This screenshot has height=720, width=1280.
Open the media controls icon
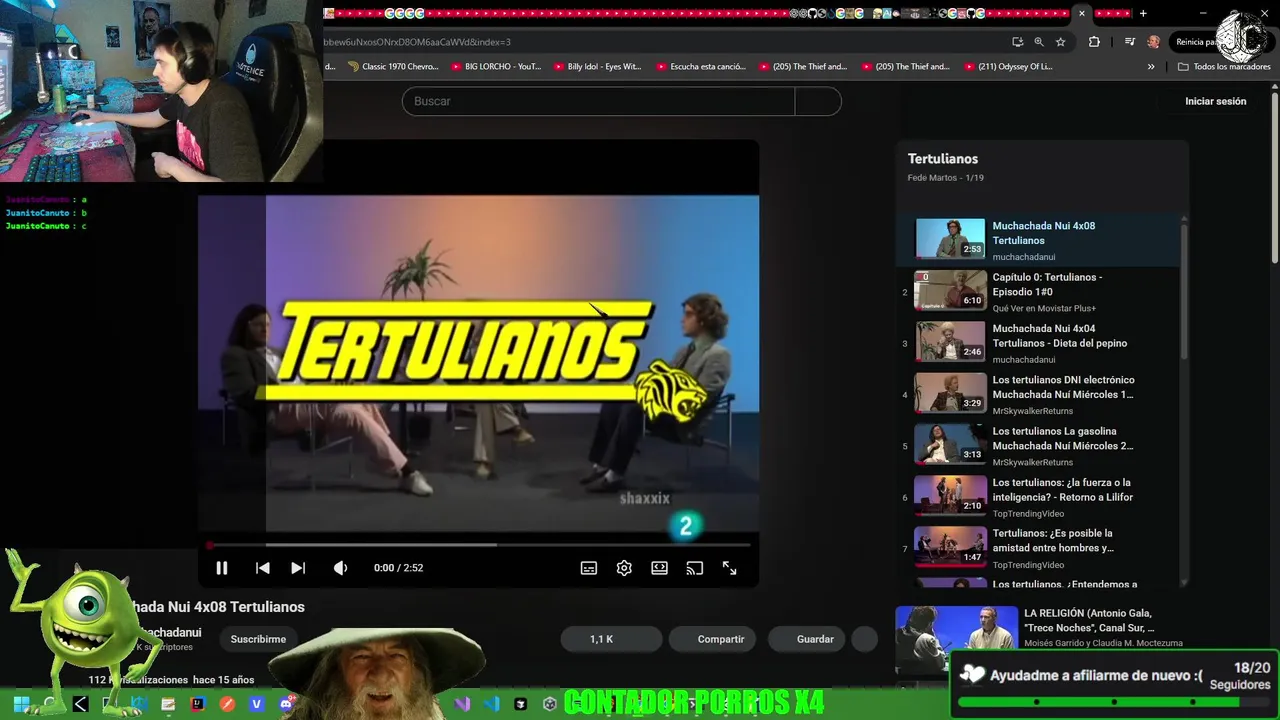(1130, 42)
